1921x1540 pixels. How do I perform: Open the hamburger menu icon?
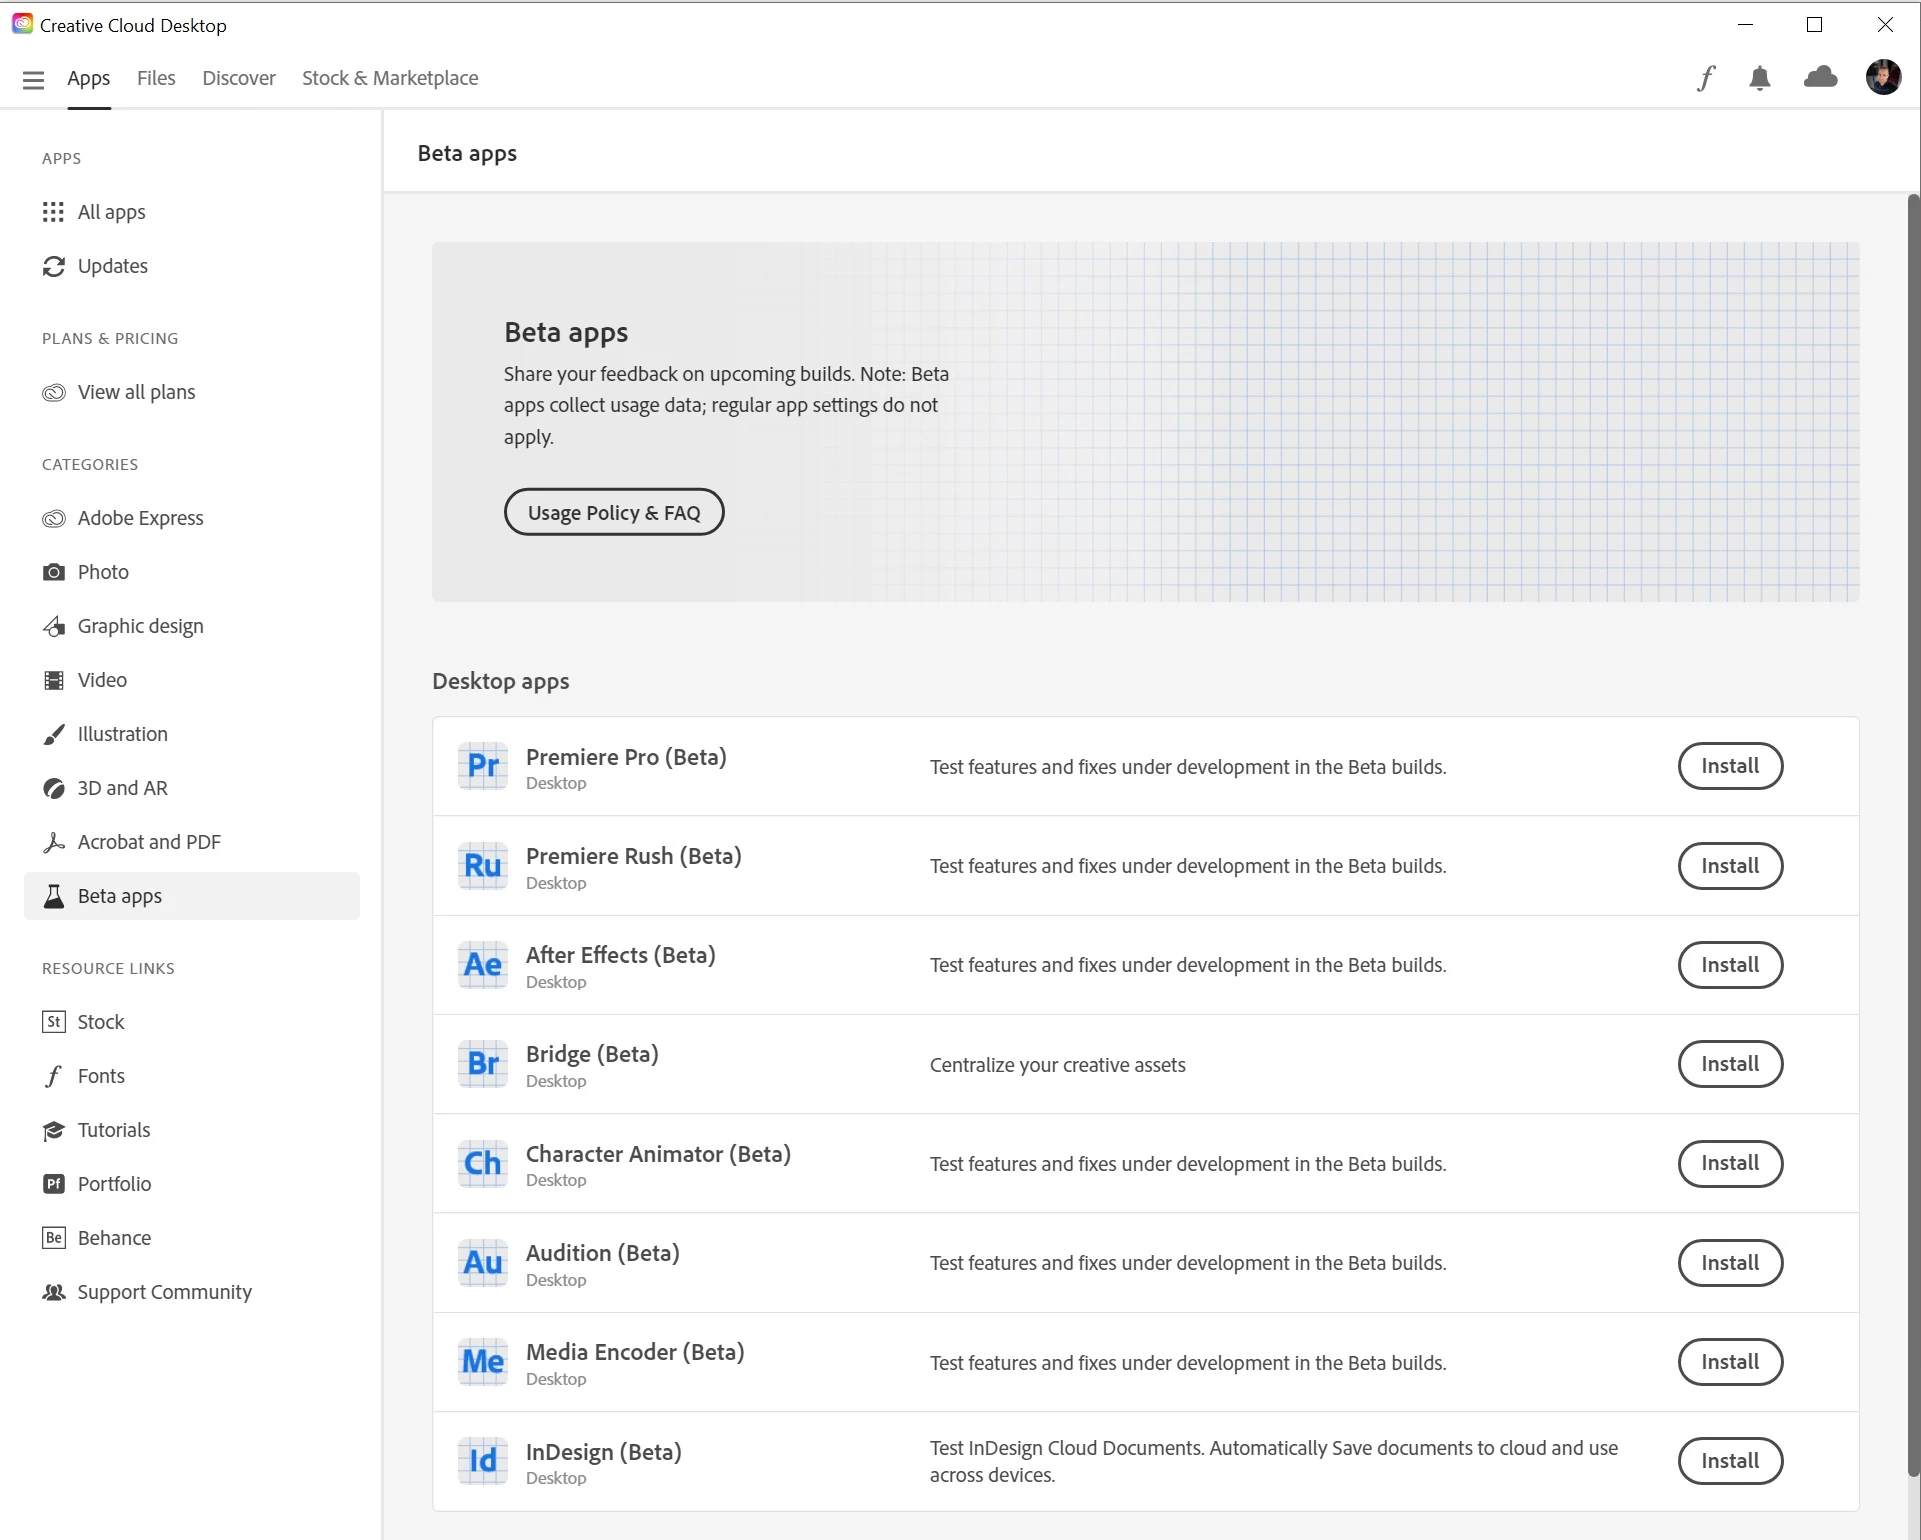click(x=33, y=79)
